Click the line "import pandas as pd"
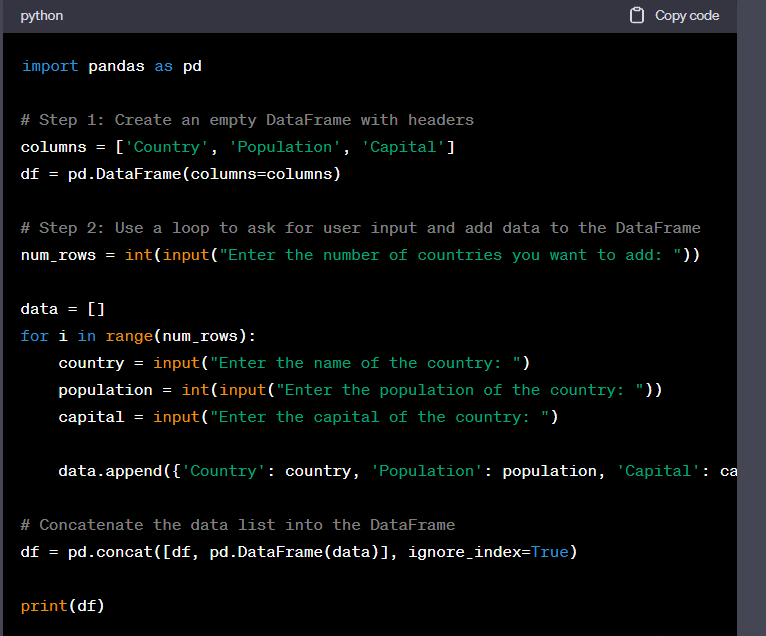 [111, 66]
